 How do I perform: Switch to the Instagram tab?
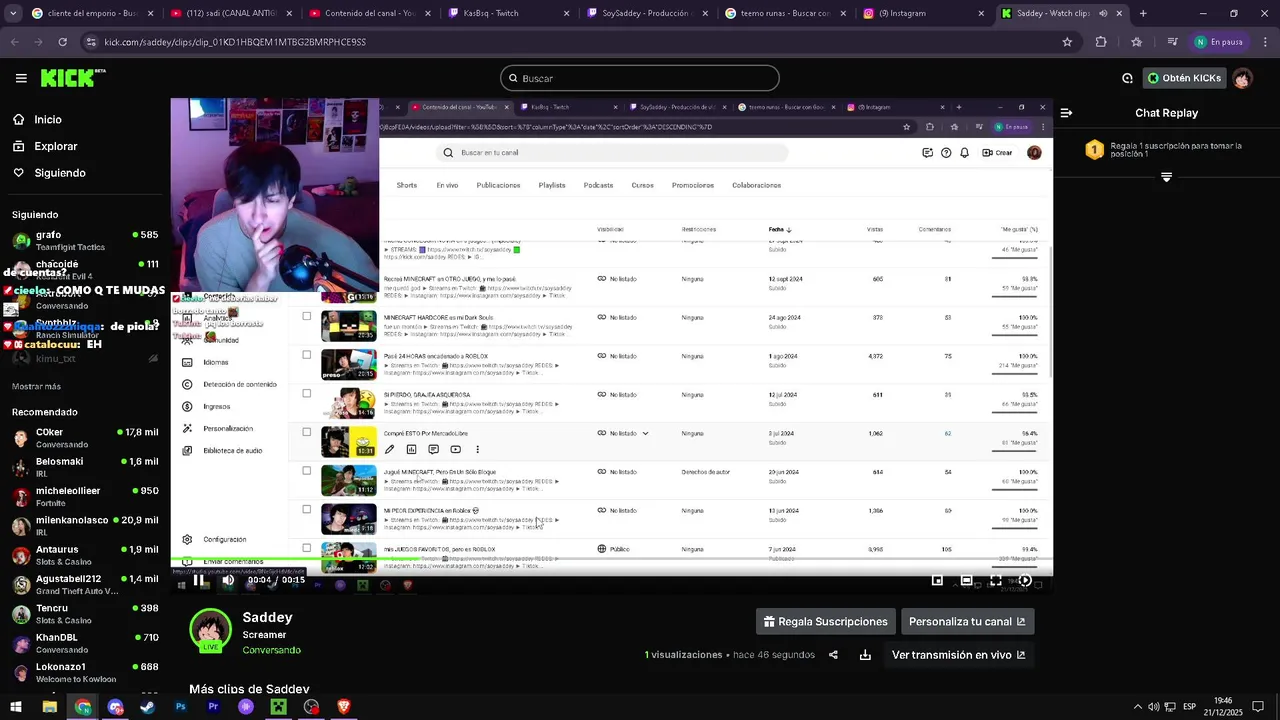tap(924, 13)
